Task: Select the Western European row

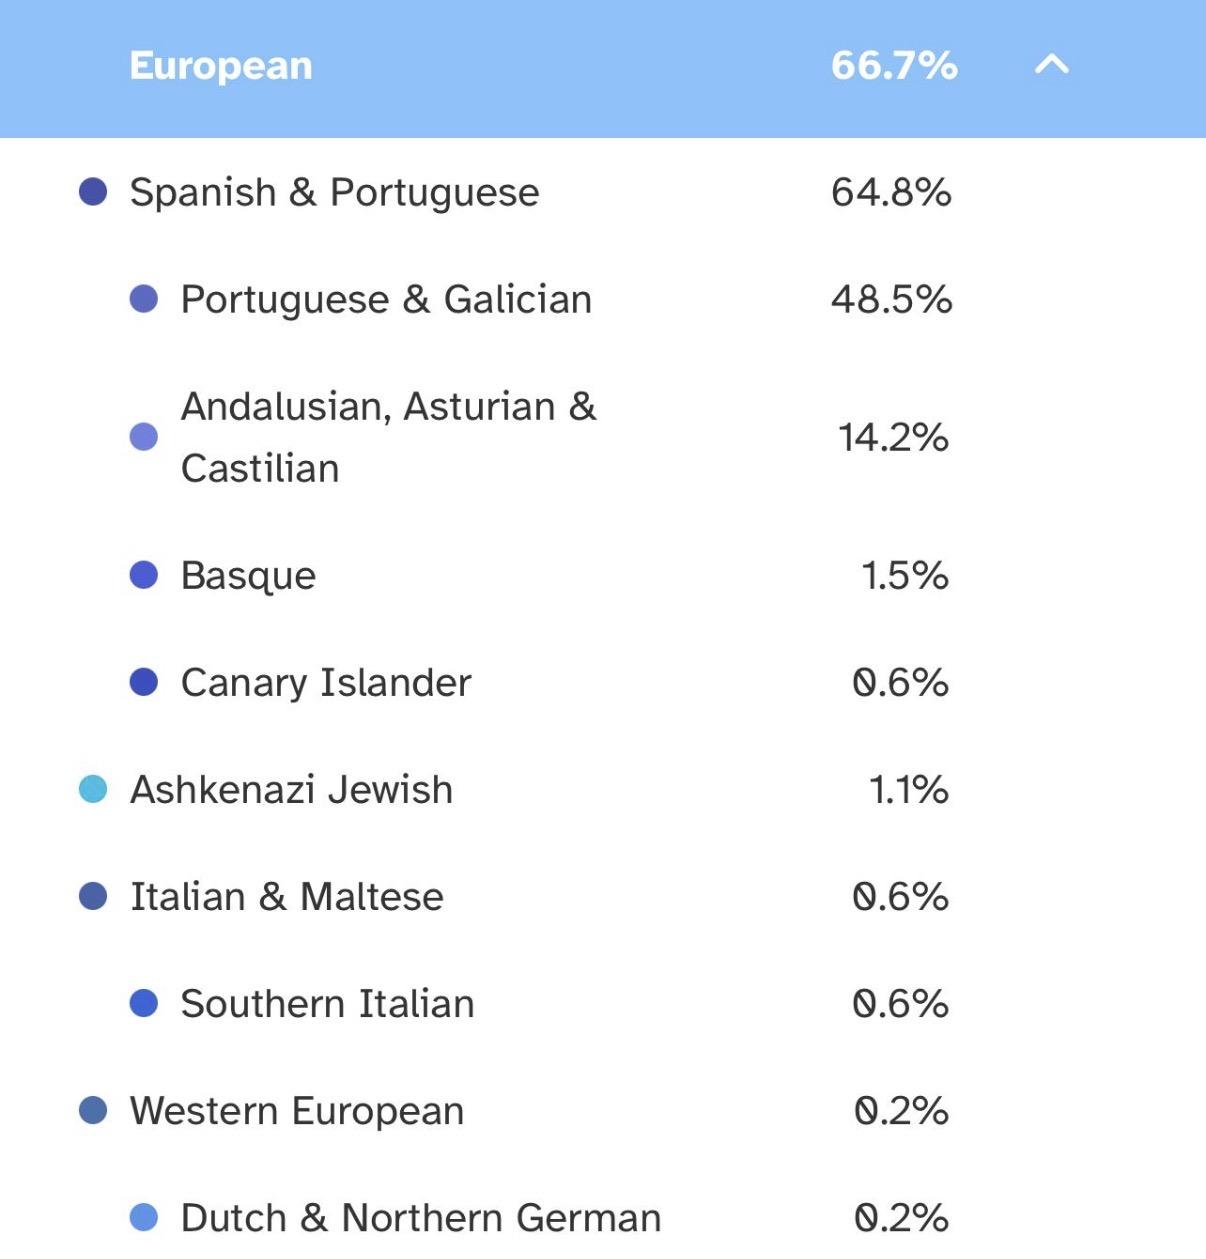Action: tap(297, 1110)
